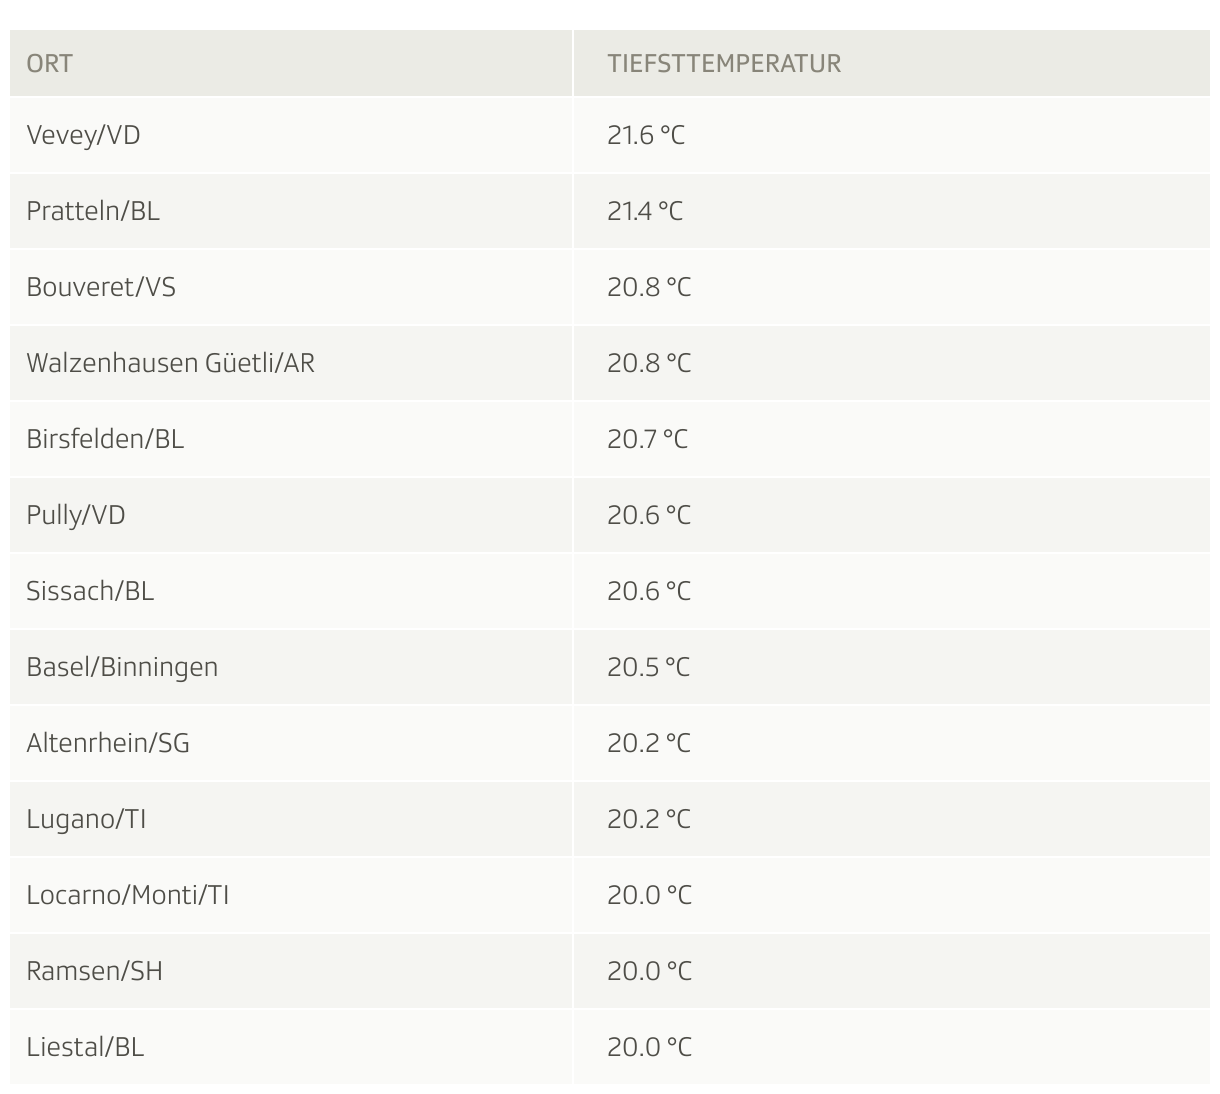Select the Pratteln/BL location cell
Viewport: 1220px width, 1094px height.
291,211
